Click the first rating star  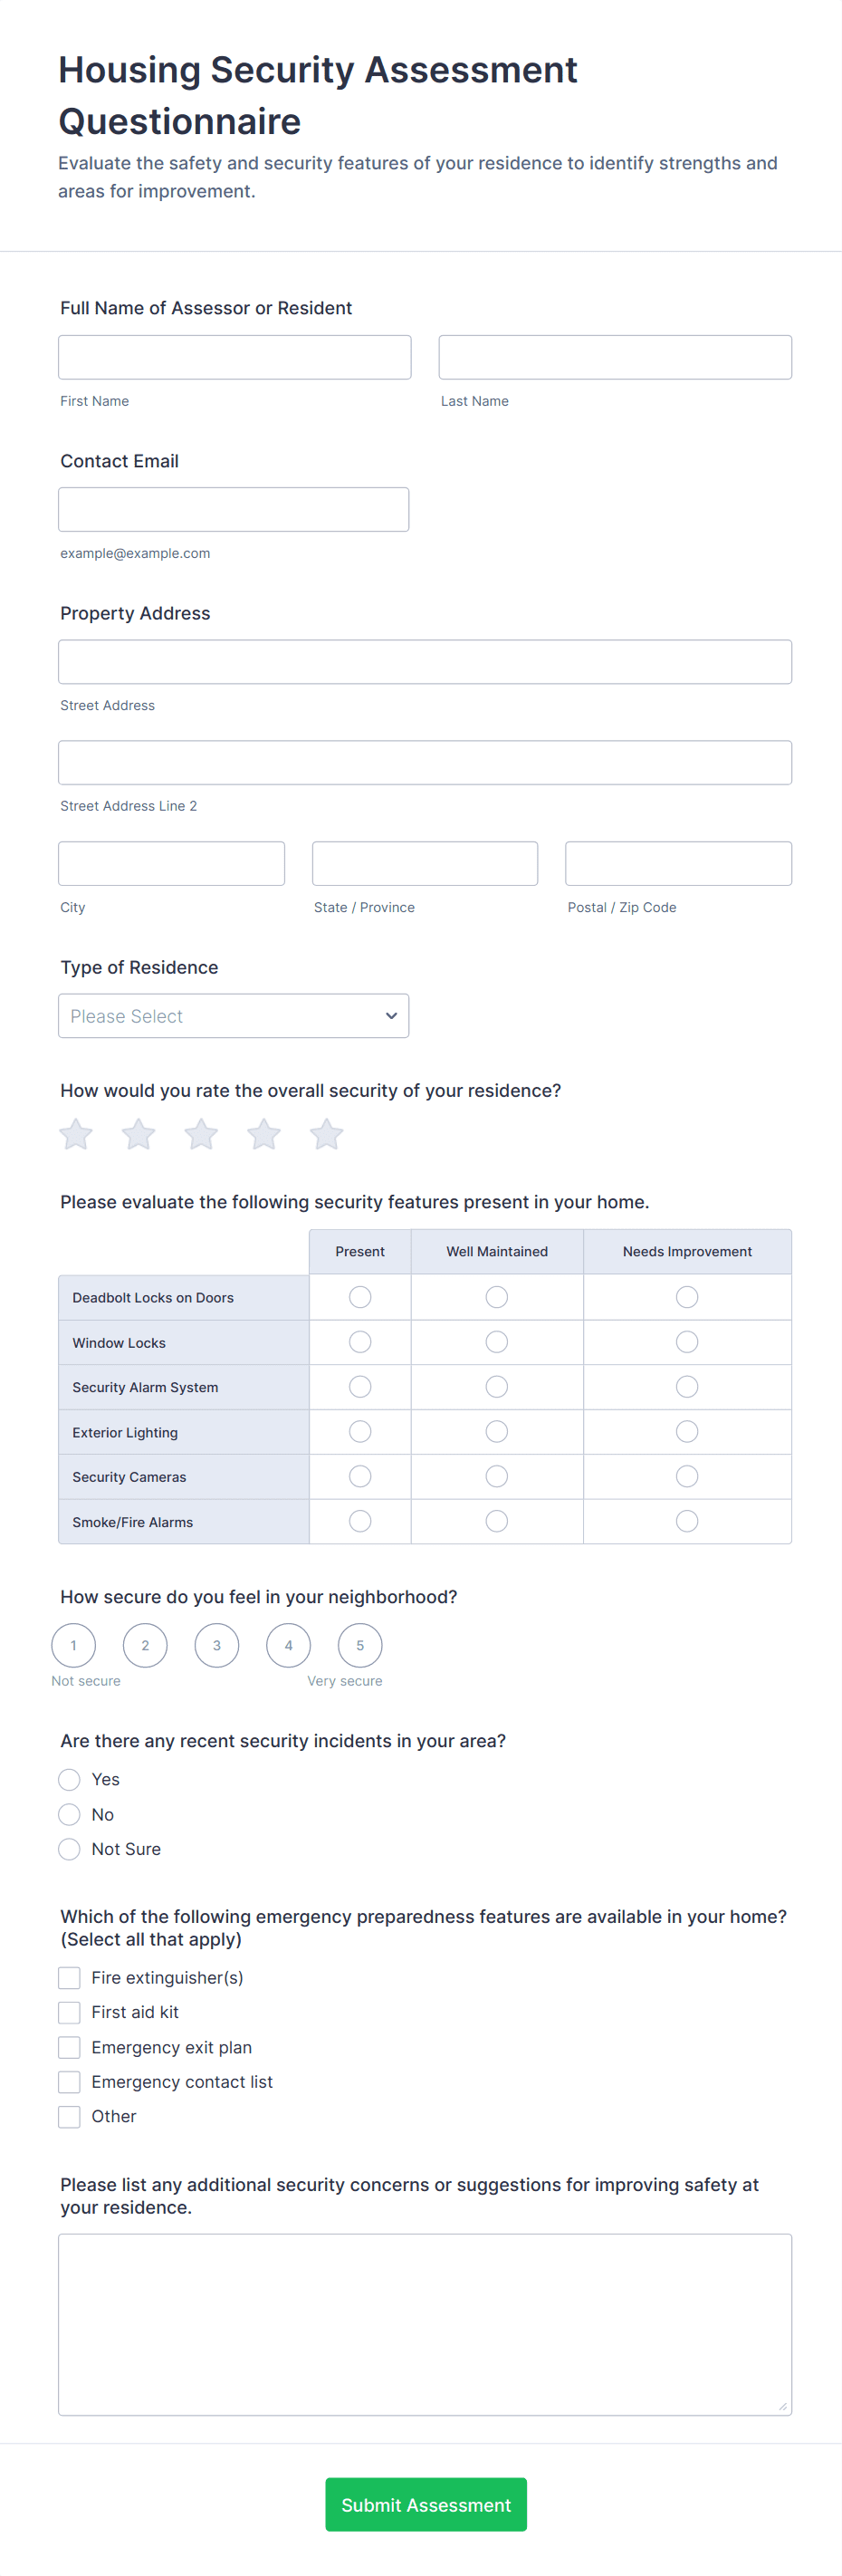point(76,1134)
